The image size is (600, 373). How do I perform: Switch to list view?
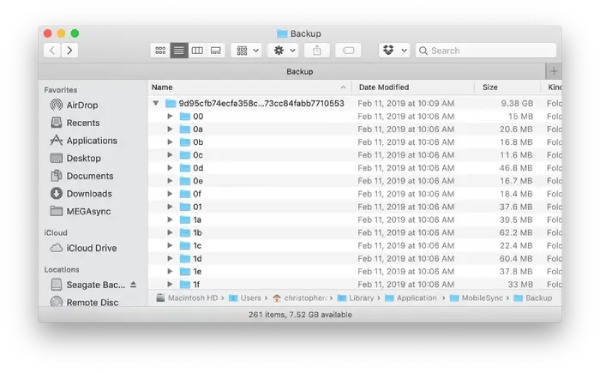[179, 50]
